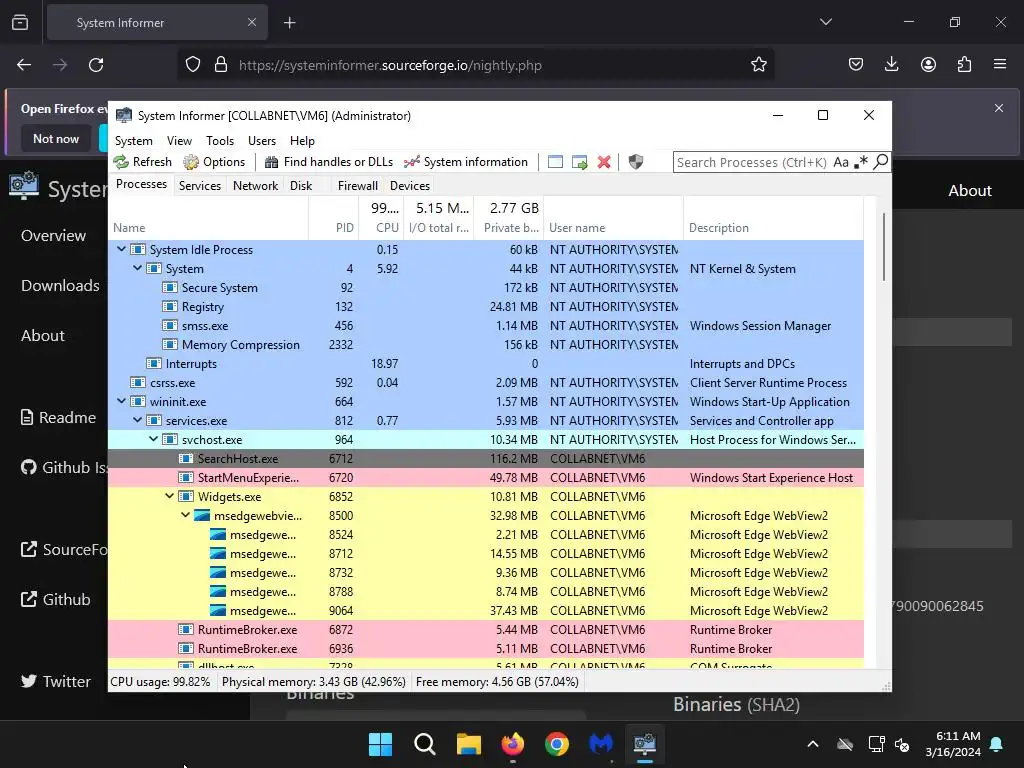Open the Tools menu
Screen dimensions: 1024x768
pyautogui.click(x=219, y=141)
